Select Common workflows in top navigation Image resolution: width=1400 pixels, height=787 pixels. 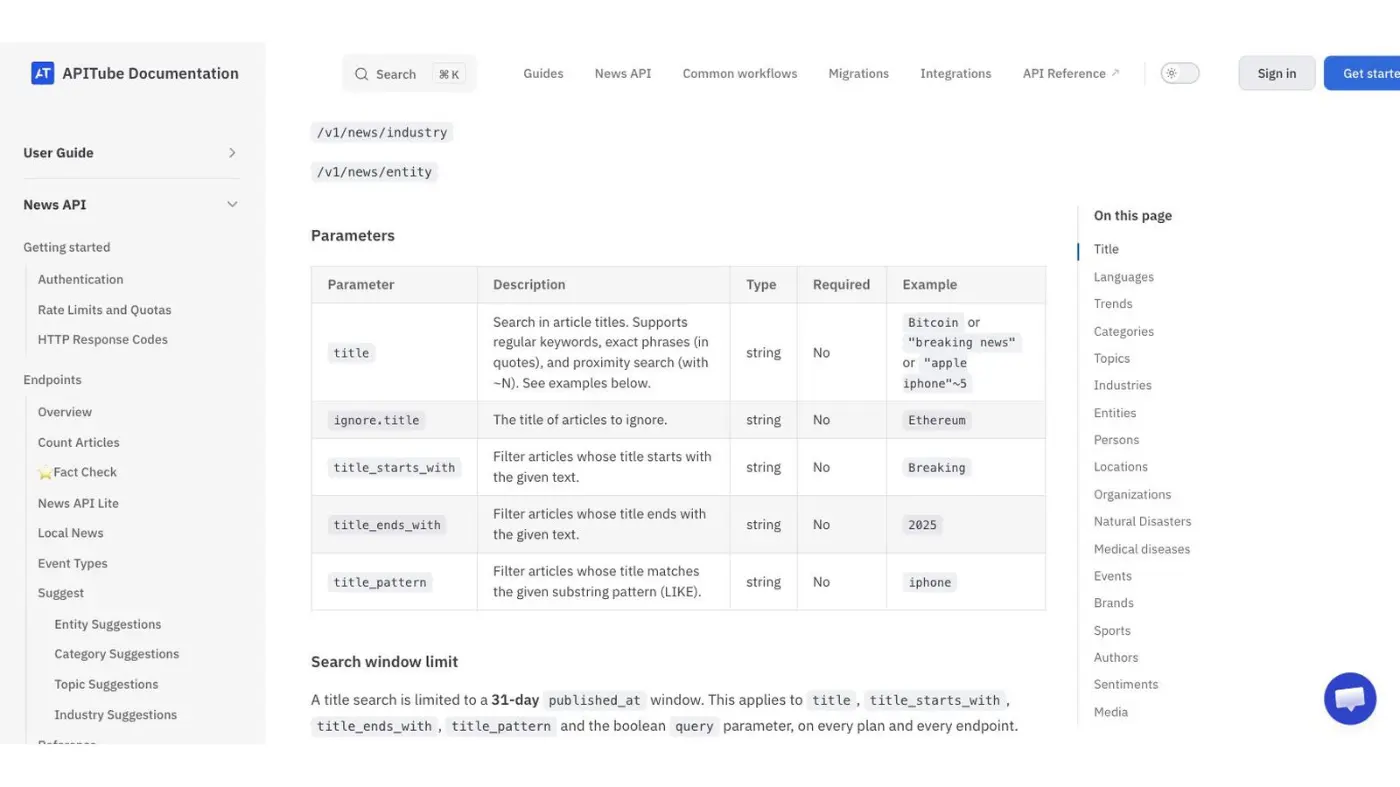click(740, 73)
